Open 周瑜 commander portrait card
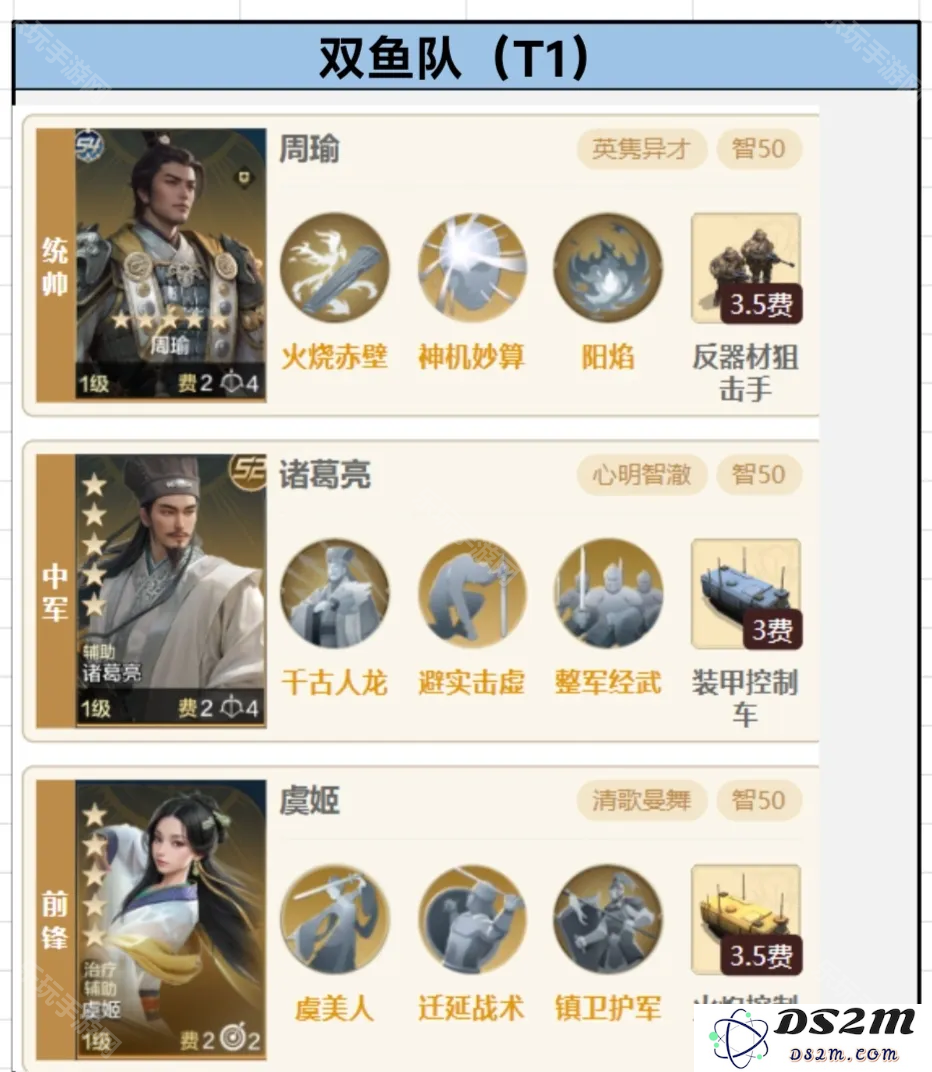932x1072 pixels. coord(170,264)
